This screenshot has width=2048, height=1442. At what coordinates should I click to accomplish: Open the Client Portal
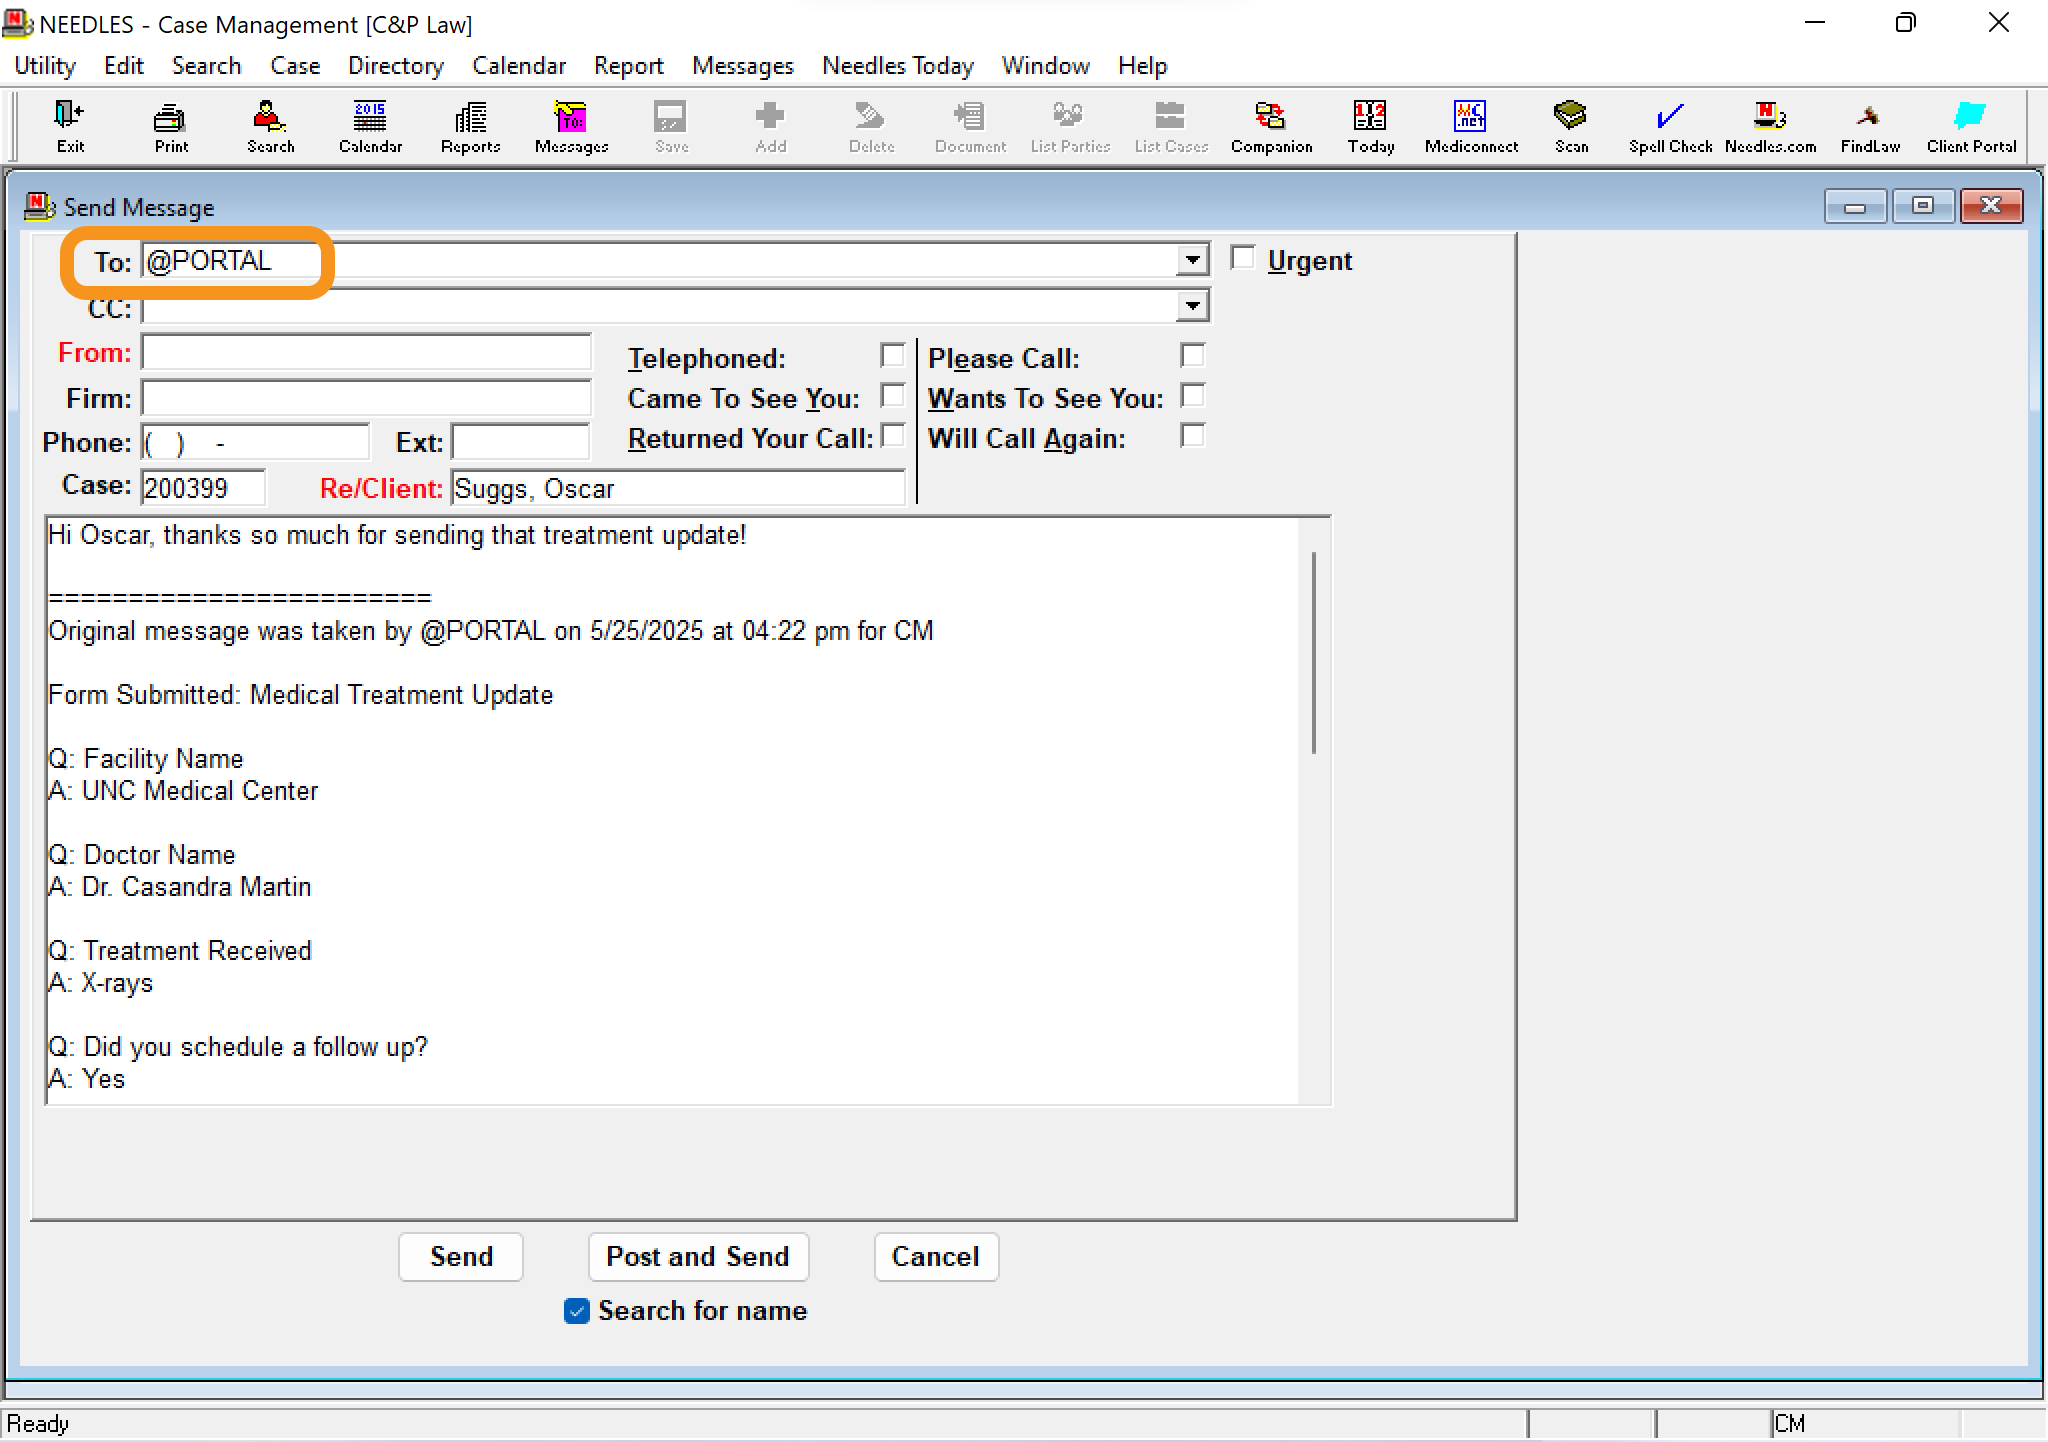click(1970, 126)
